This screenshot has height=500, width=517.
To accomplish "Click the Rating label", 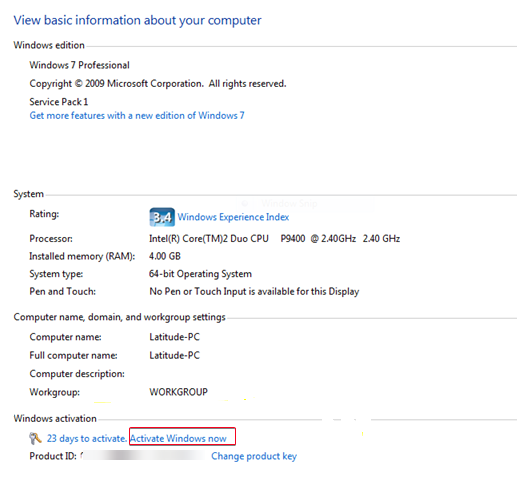I will point(44,214).
